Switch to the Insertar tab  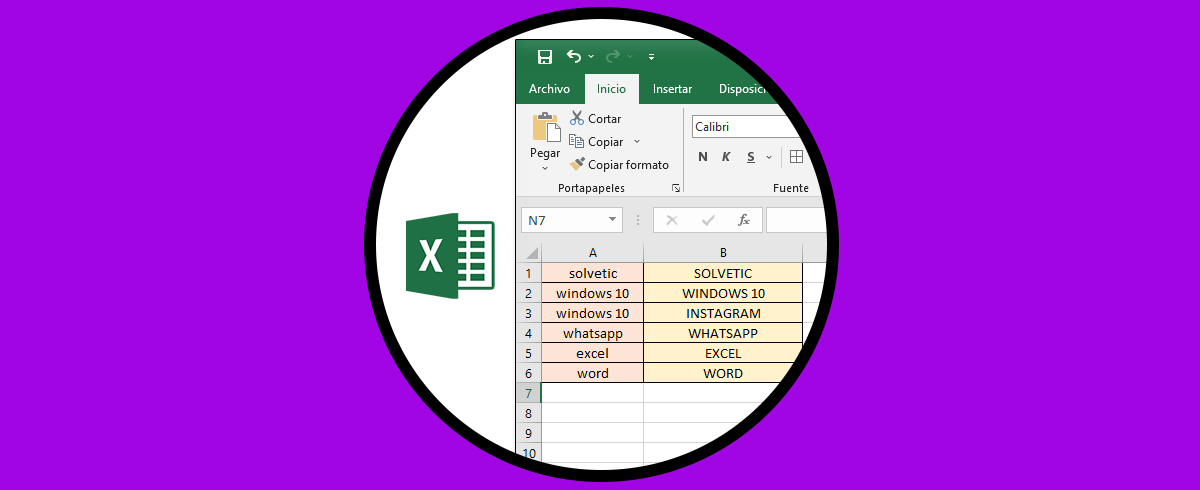coord(672,89)
